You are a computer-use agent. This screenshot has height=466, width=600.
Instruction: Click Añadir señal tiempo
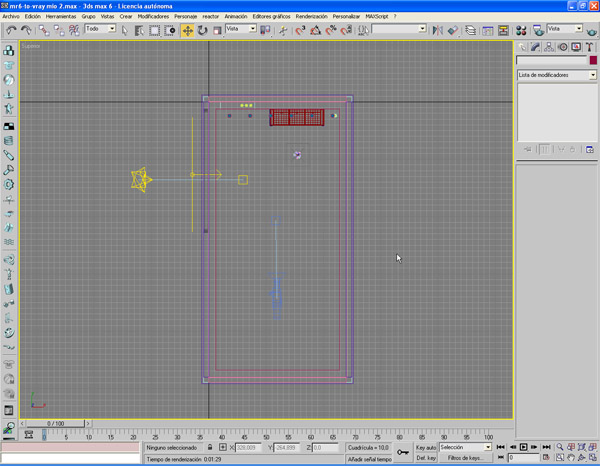pos(369,459)
